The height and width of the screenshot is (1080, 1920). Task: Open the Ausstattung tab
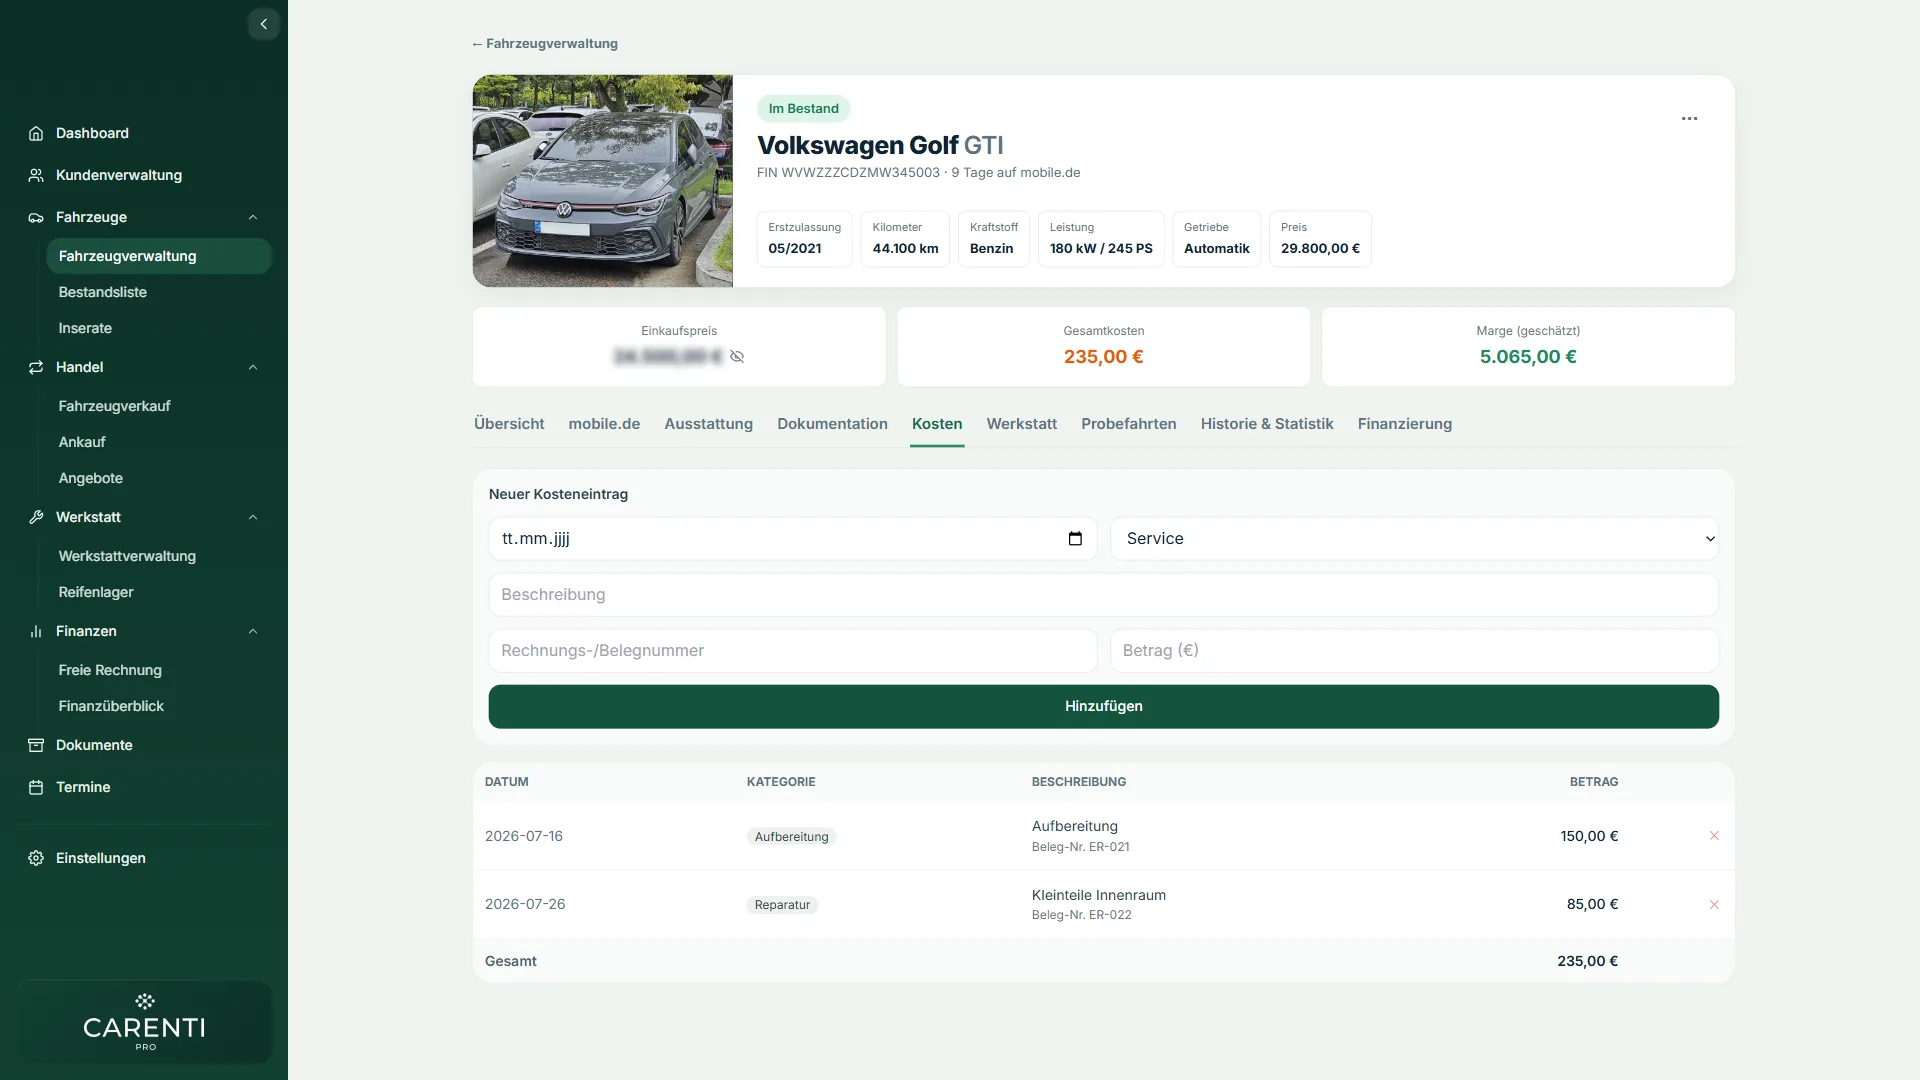(708, 424)
